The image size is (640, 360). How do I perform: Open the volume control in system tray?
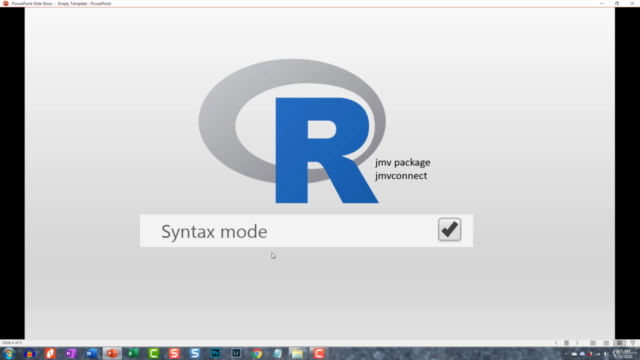click(606, 354)
